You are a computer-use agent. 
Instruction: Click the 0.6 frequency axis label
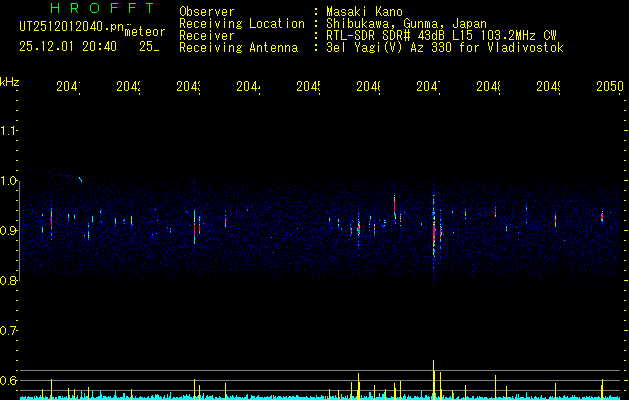click(8, 380)
